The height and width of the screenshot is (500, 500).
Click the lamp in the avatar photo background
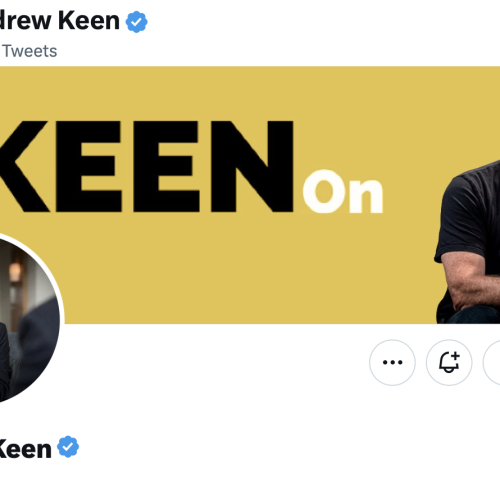pyautogui.click(x=15, y=272)
